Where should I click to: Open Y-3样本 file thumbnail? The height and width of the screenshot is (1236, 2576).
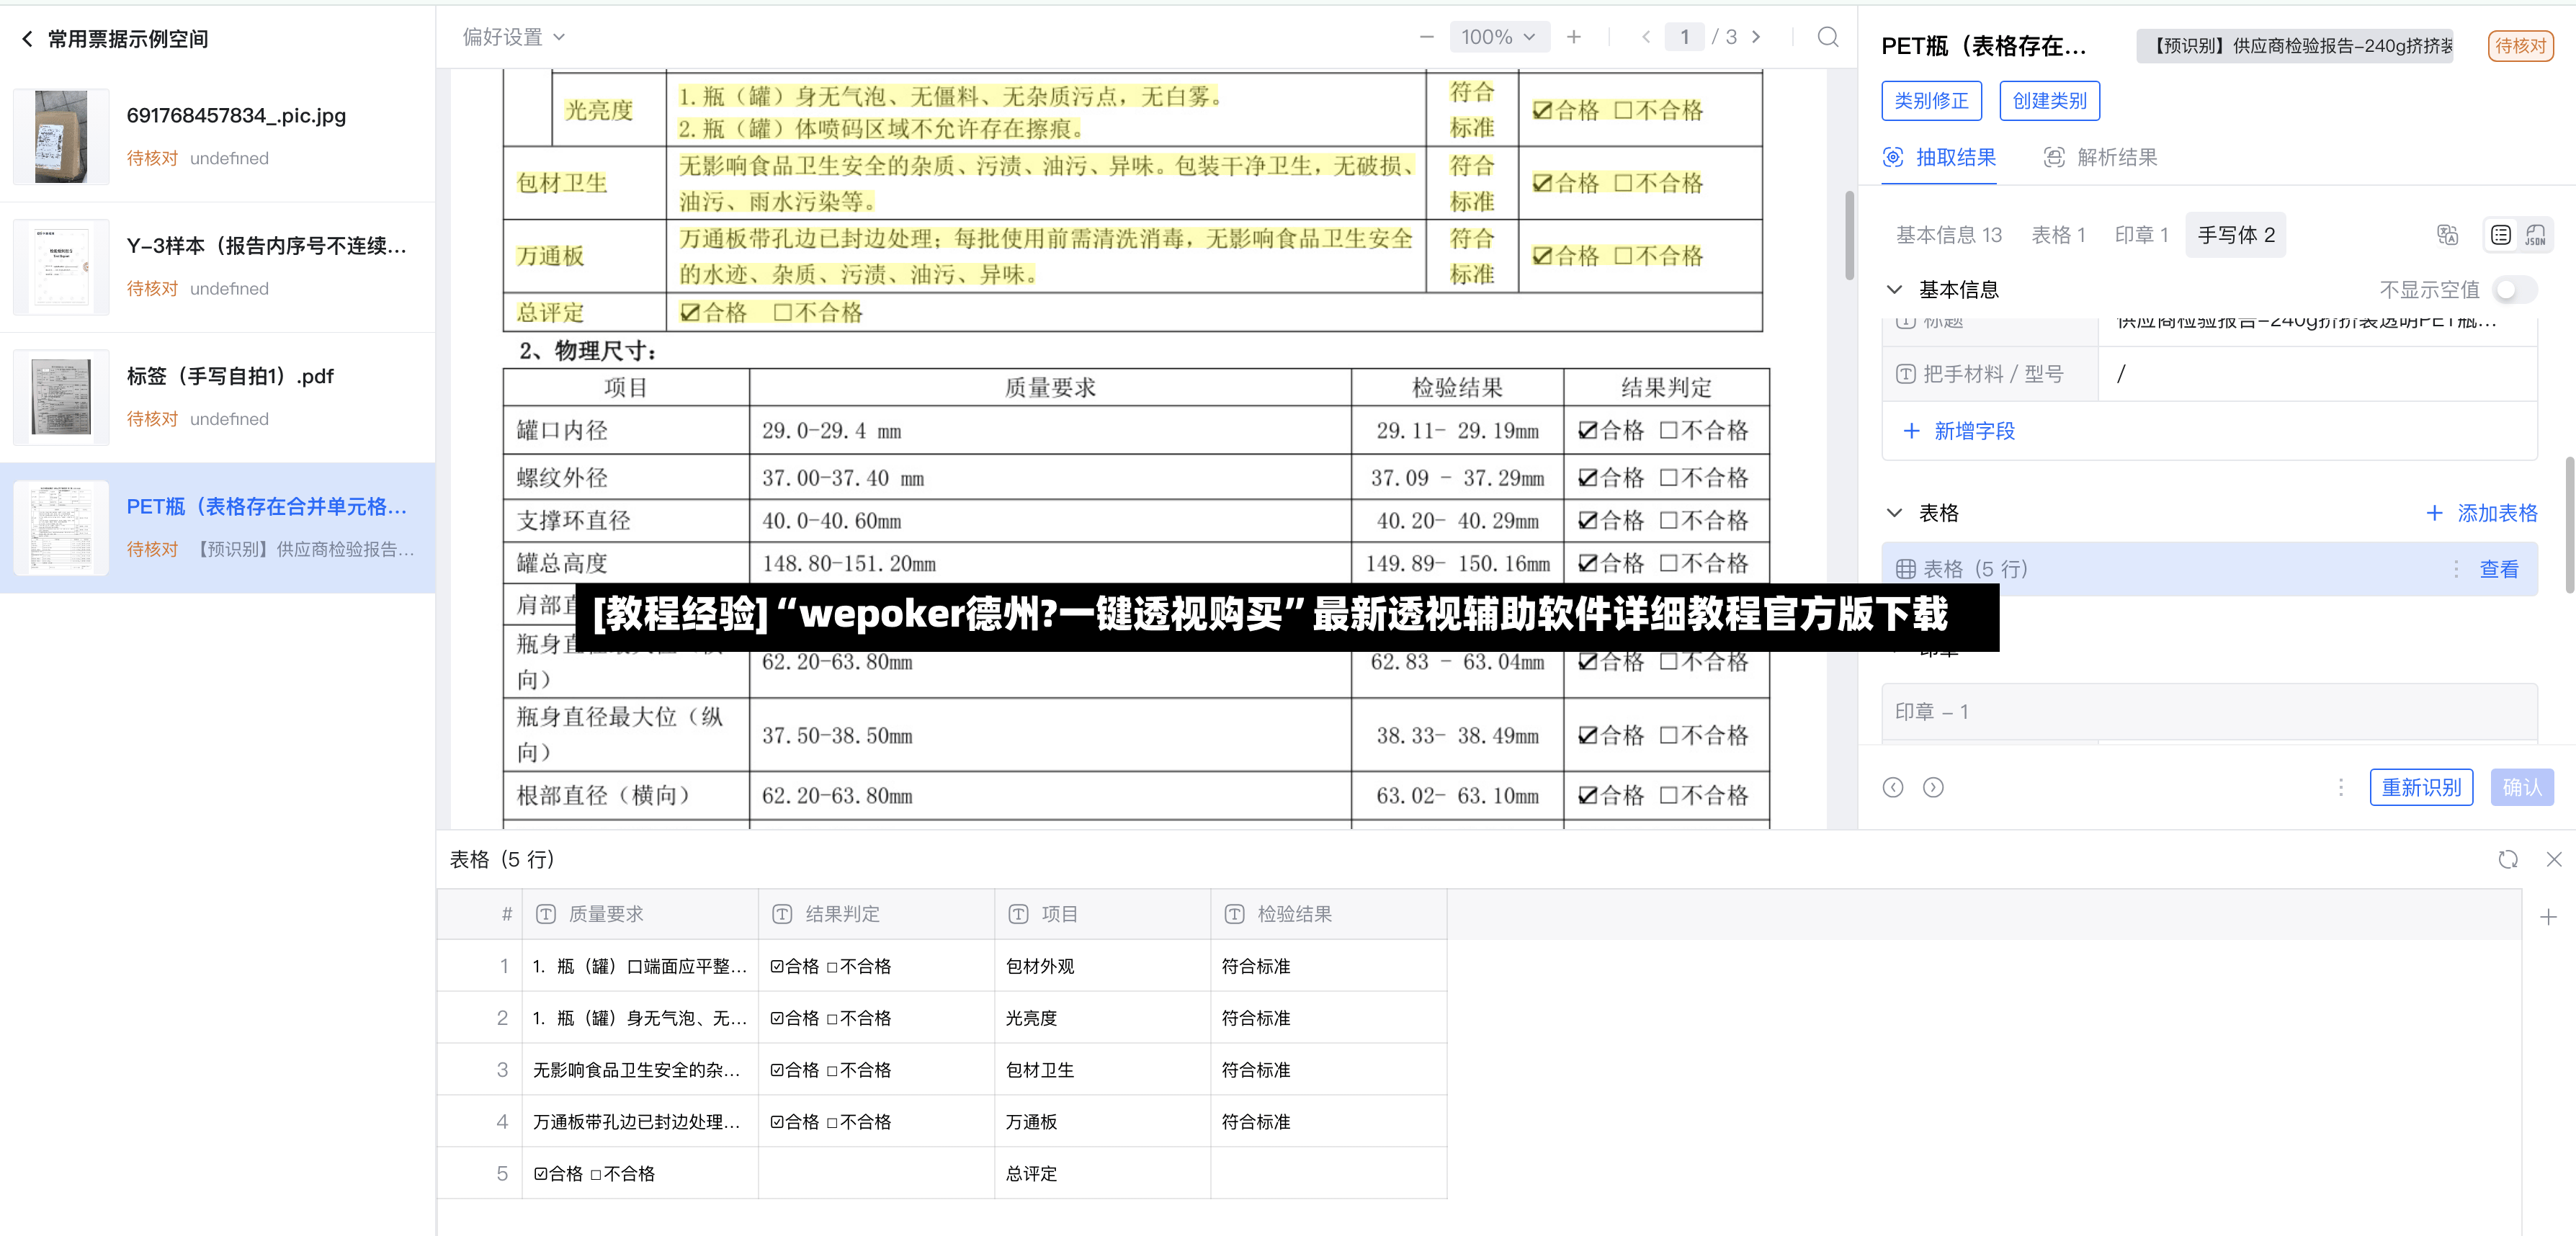(61, 267)
